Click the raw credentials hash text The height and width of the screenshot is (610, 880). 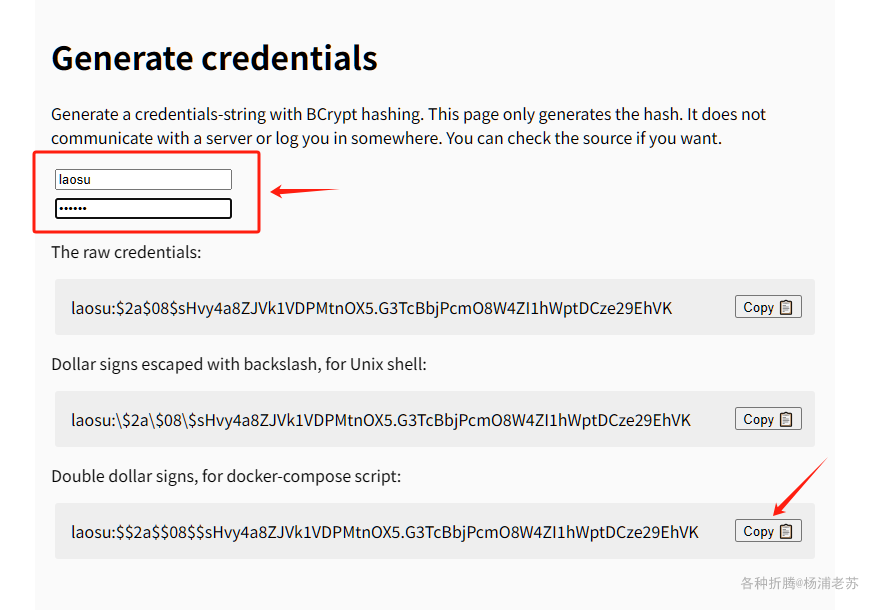(x=371, y=308)
